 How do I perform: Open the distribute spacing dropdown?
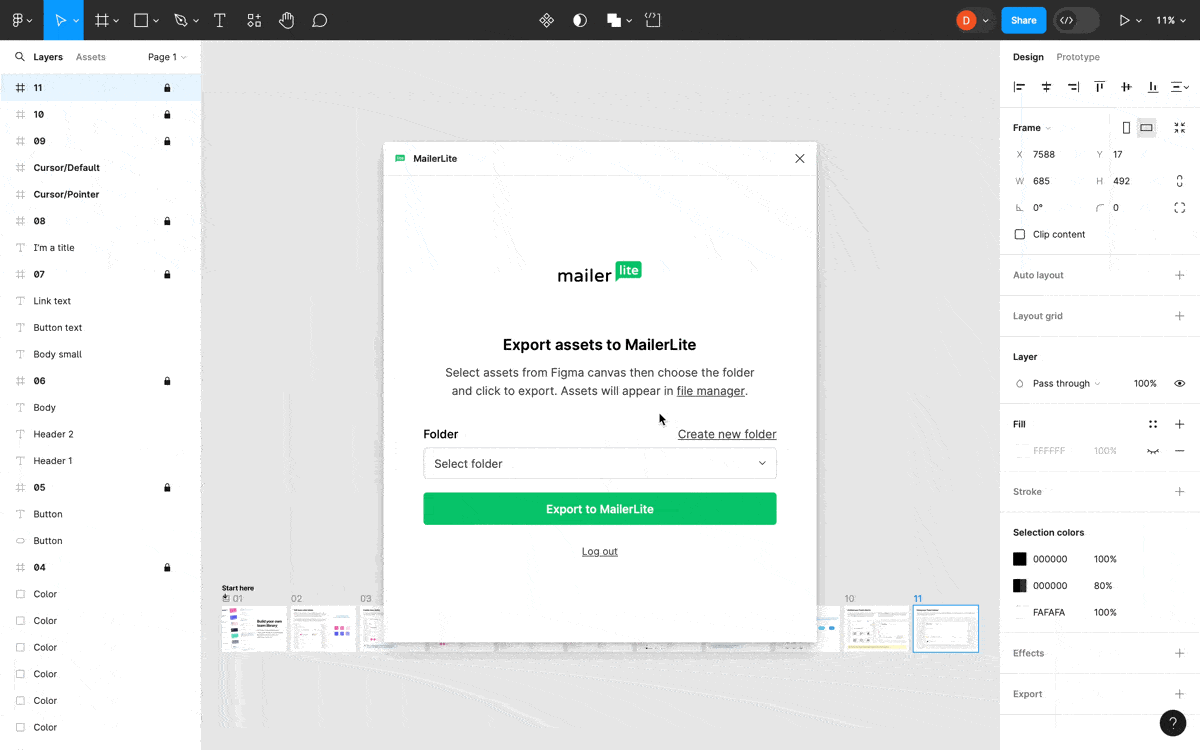coord(1180,87)
